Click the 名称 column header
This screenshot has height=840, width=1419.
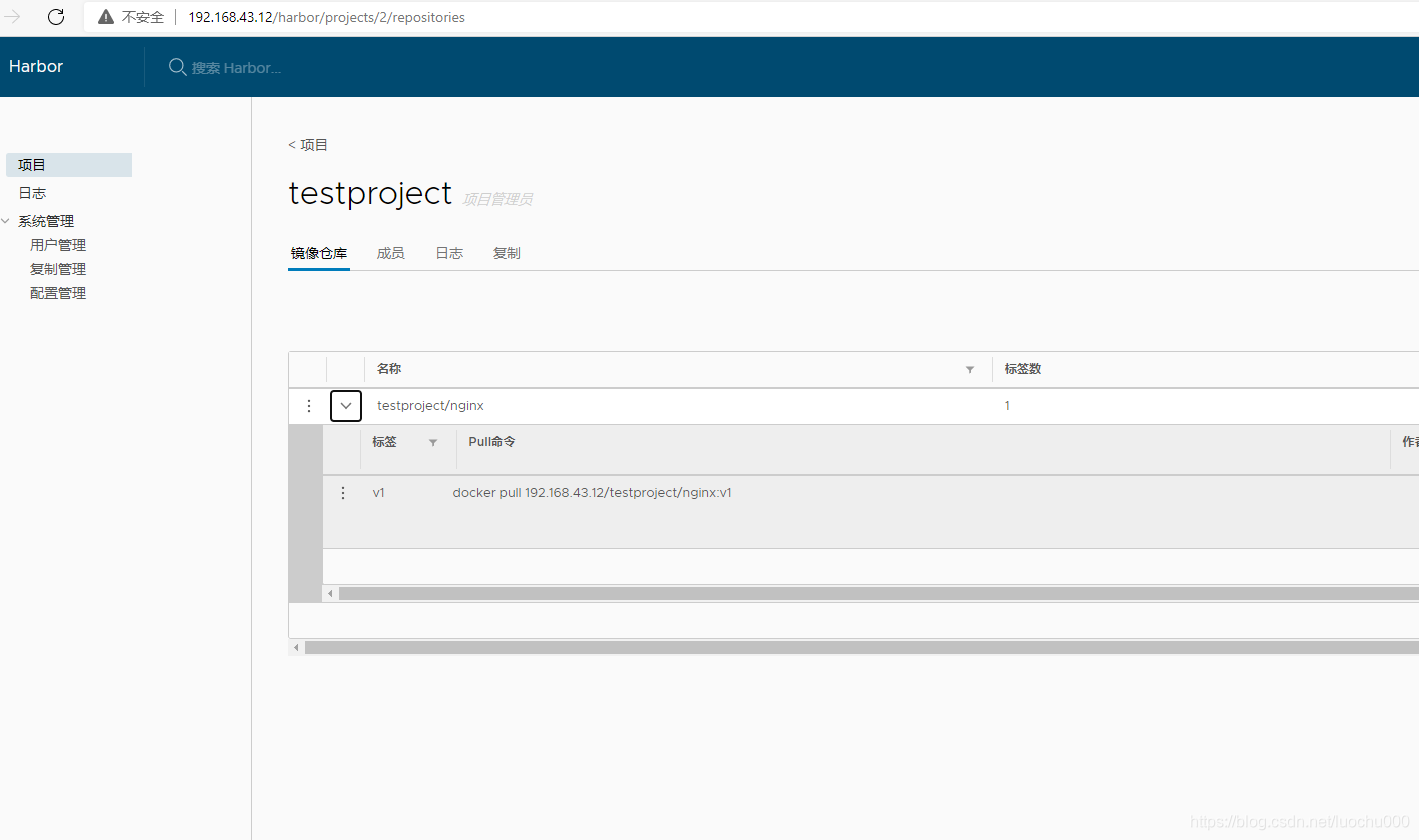coord(389,369)
